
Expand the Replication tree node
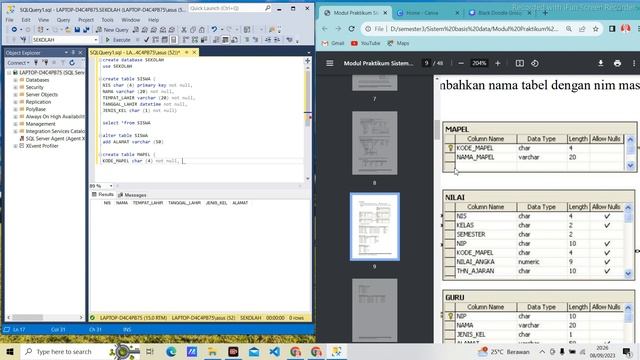click(15, 102)
